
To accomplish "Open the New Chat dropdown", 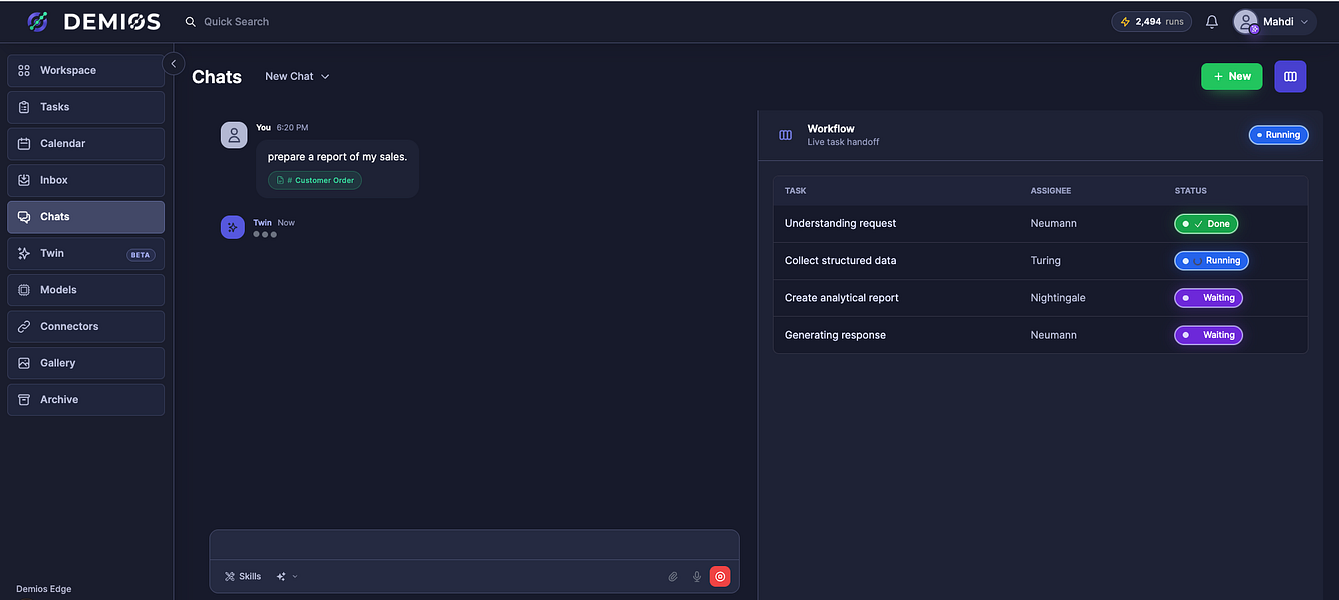I will 297,76.
